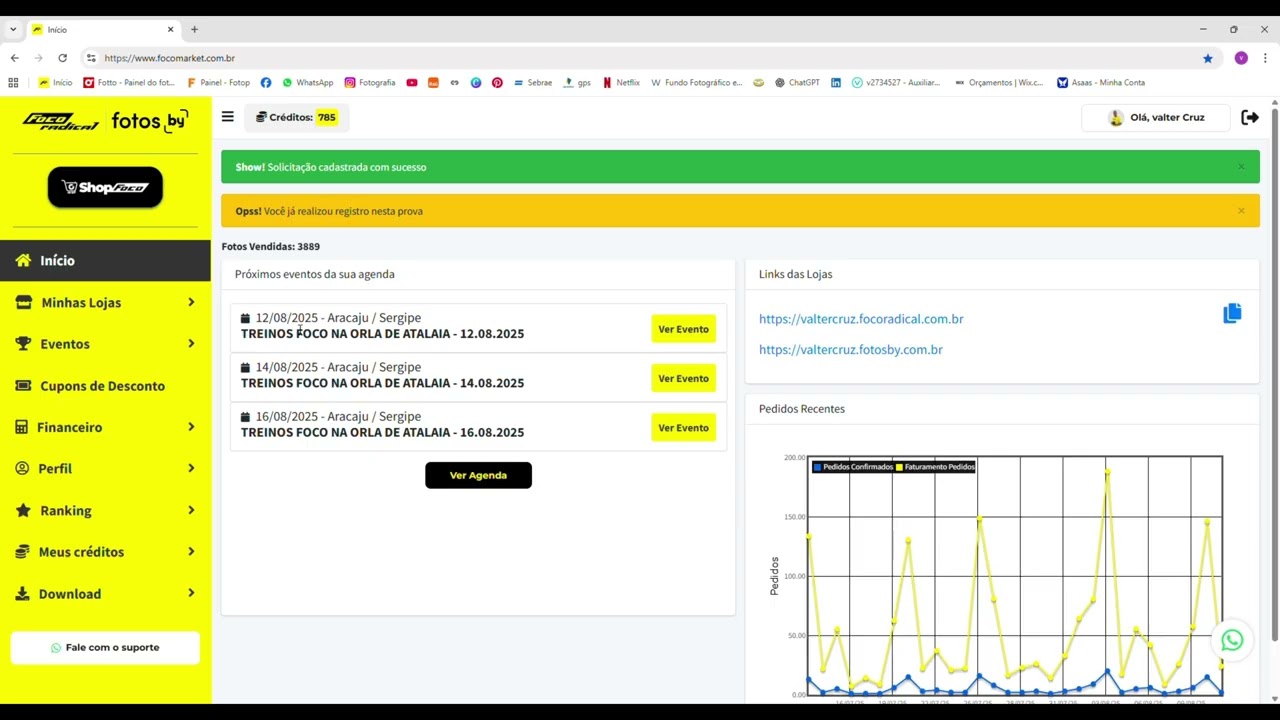The image size is (1280, 720).
Task: Open the Sebrae bookmark
Action: tap(533, 83)
